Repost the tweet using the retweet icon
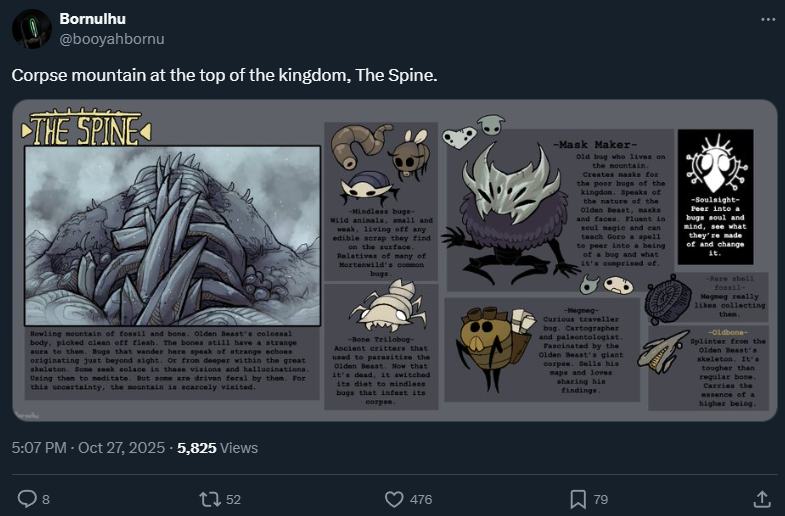 211,497
